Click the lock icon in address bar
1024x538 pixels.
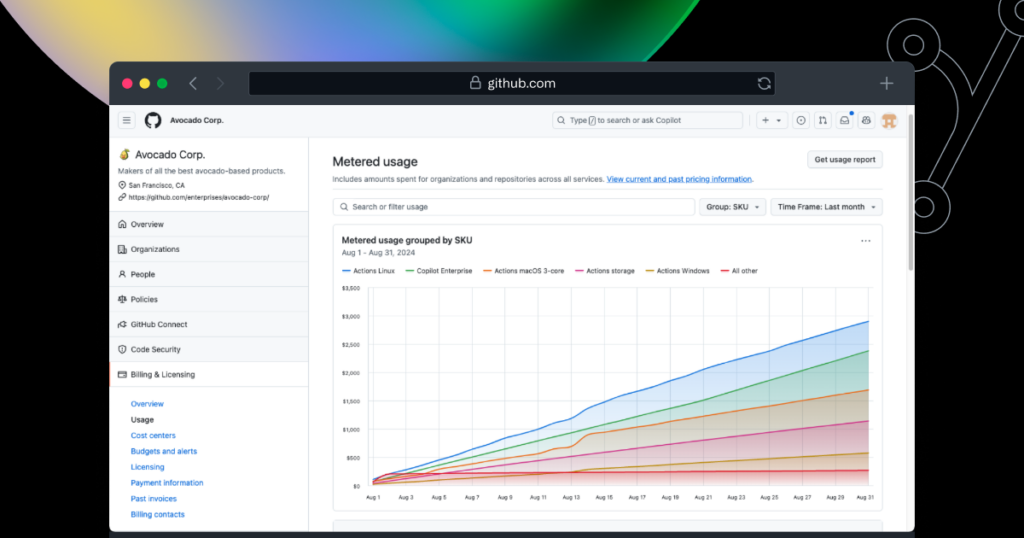[475, 83]
